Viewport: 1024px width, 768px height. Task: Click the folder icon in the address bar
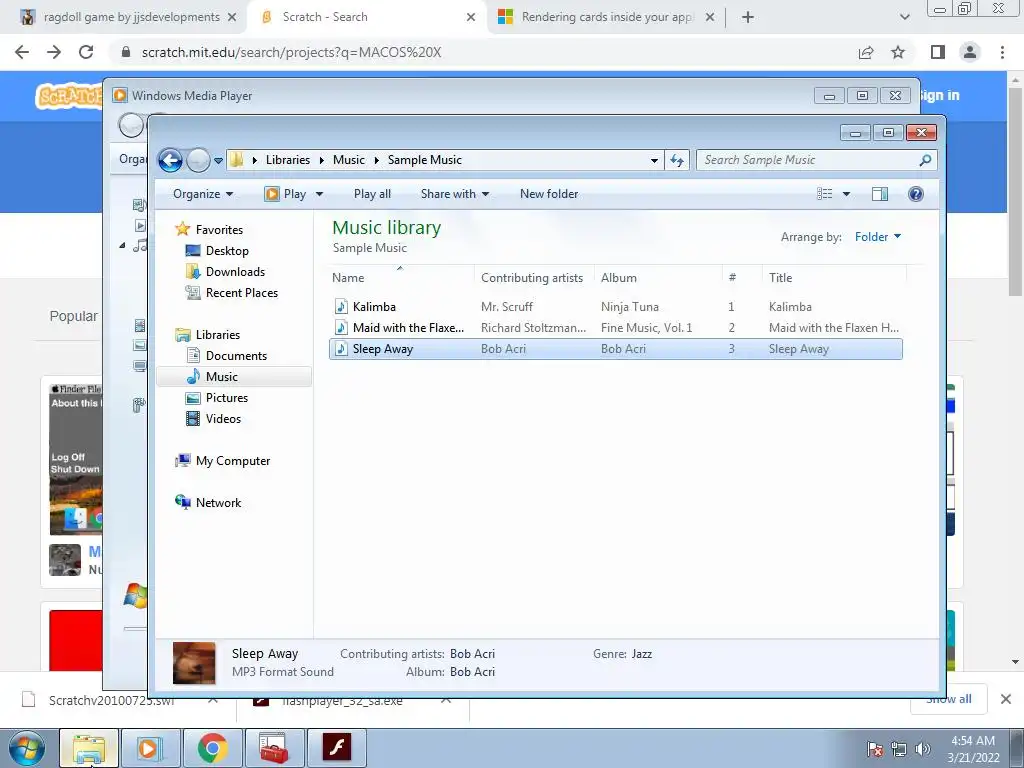[x=236, y=160]
